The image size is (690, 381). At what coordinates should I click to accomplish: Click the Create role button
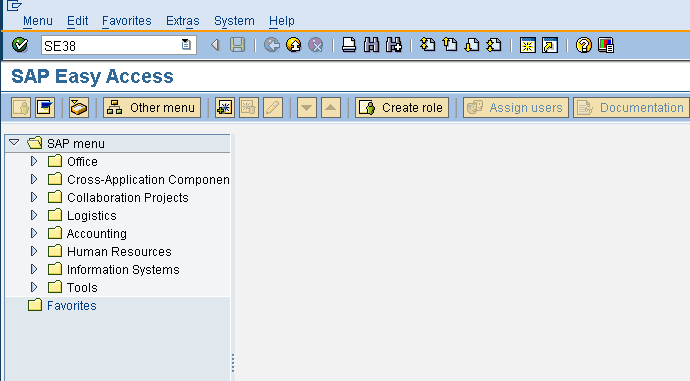click(x=402, y=107)
